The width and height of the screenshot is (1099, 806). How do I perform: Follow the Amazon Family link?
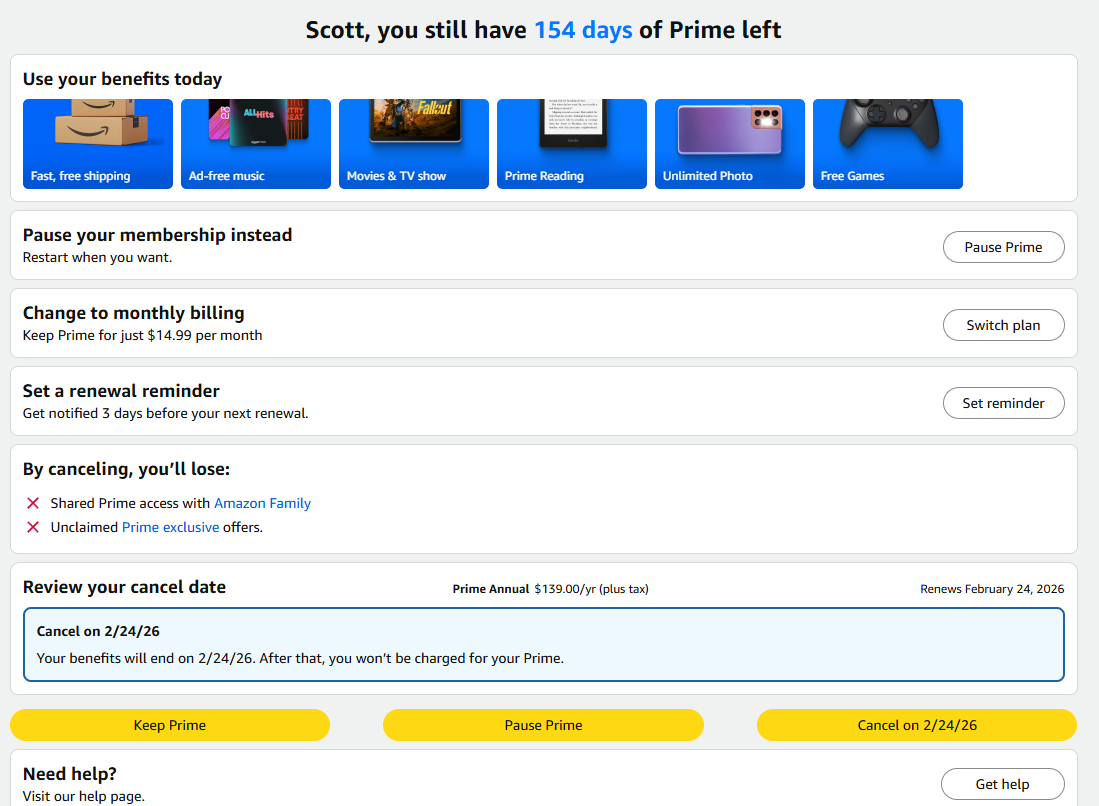262,503
